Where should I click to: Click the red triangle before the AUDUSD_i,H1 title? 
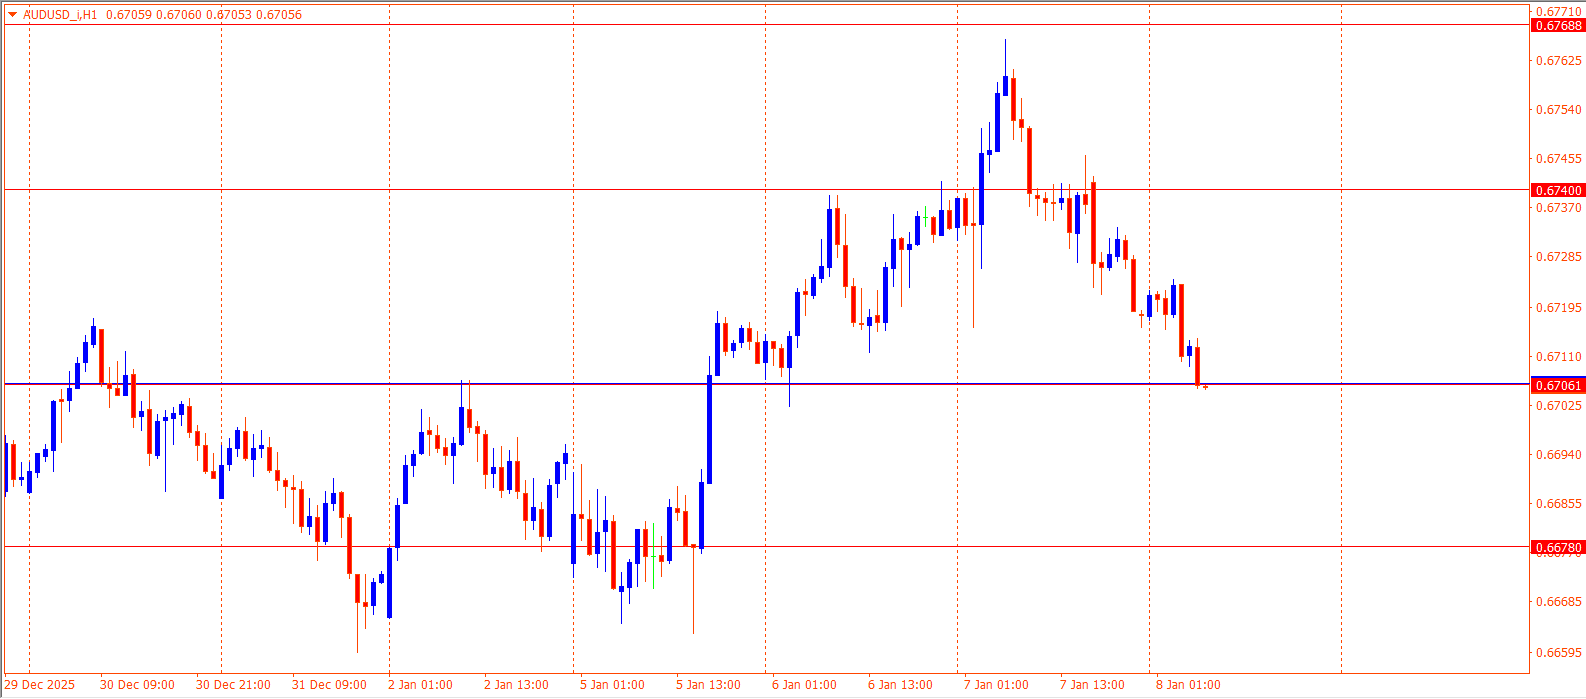point(12,15)
